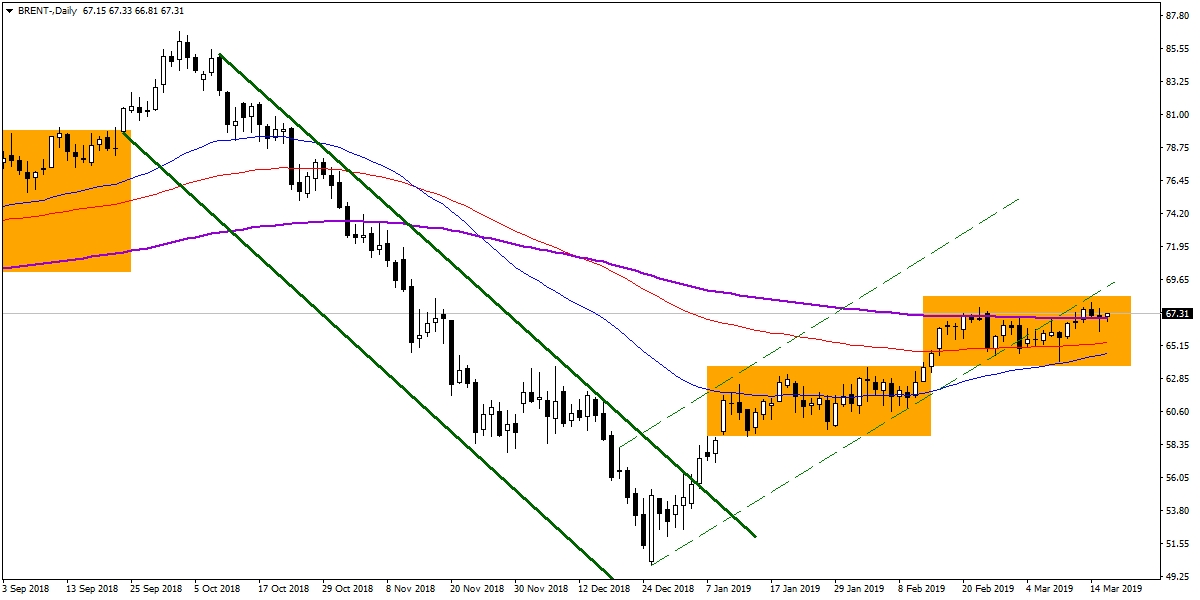This screenshot has height=600, width=1200.
Task: Click the 8 Nov 2018 date label
Action: coord(413,589)
